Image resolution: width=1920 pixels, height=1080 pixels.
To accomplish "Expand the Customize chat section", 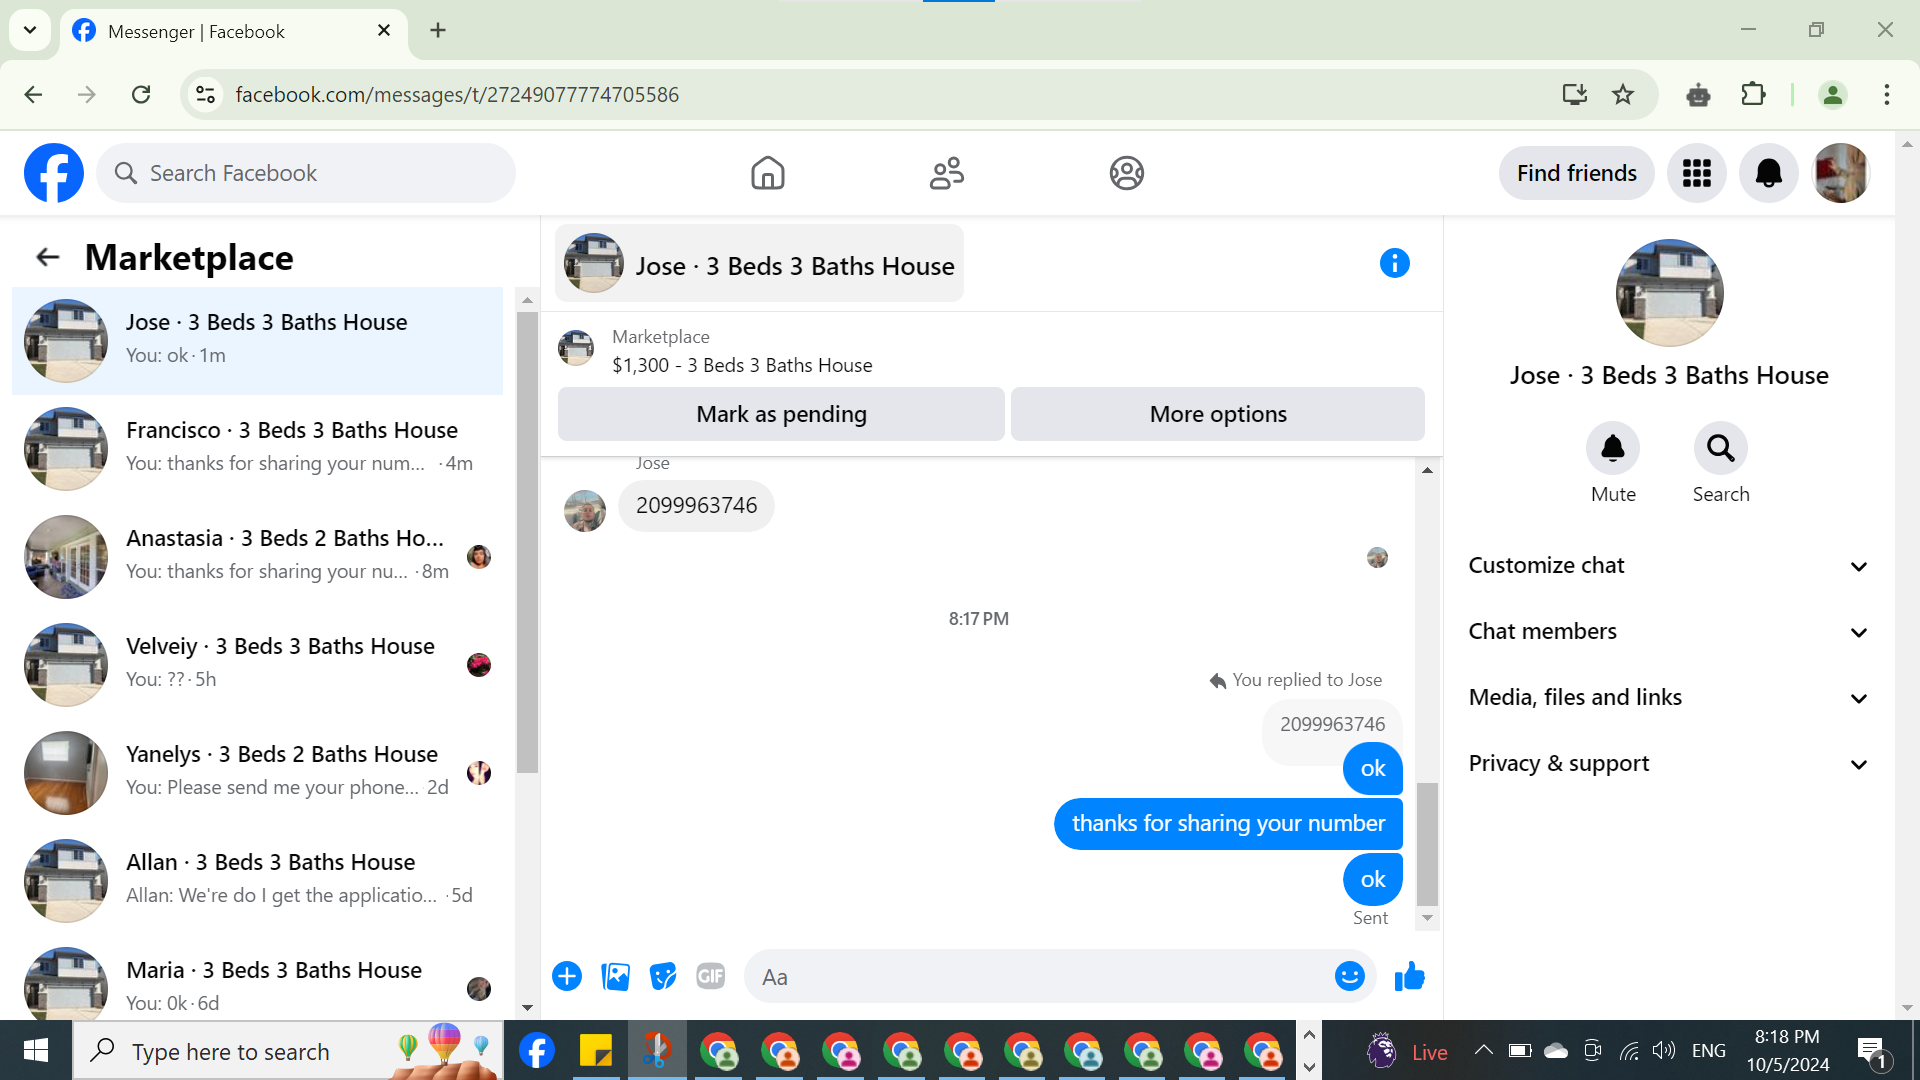I will (x=1668, y=566).
